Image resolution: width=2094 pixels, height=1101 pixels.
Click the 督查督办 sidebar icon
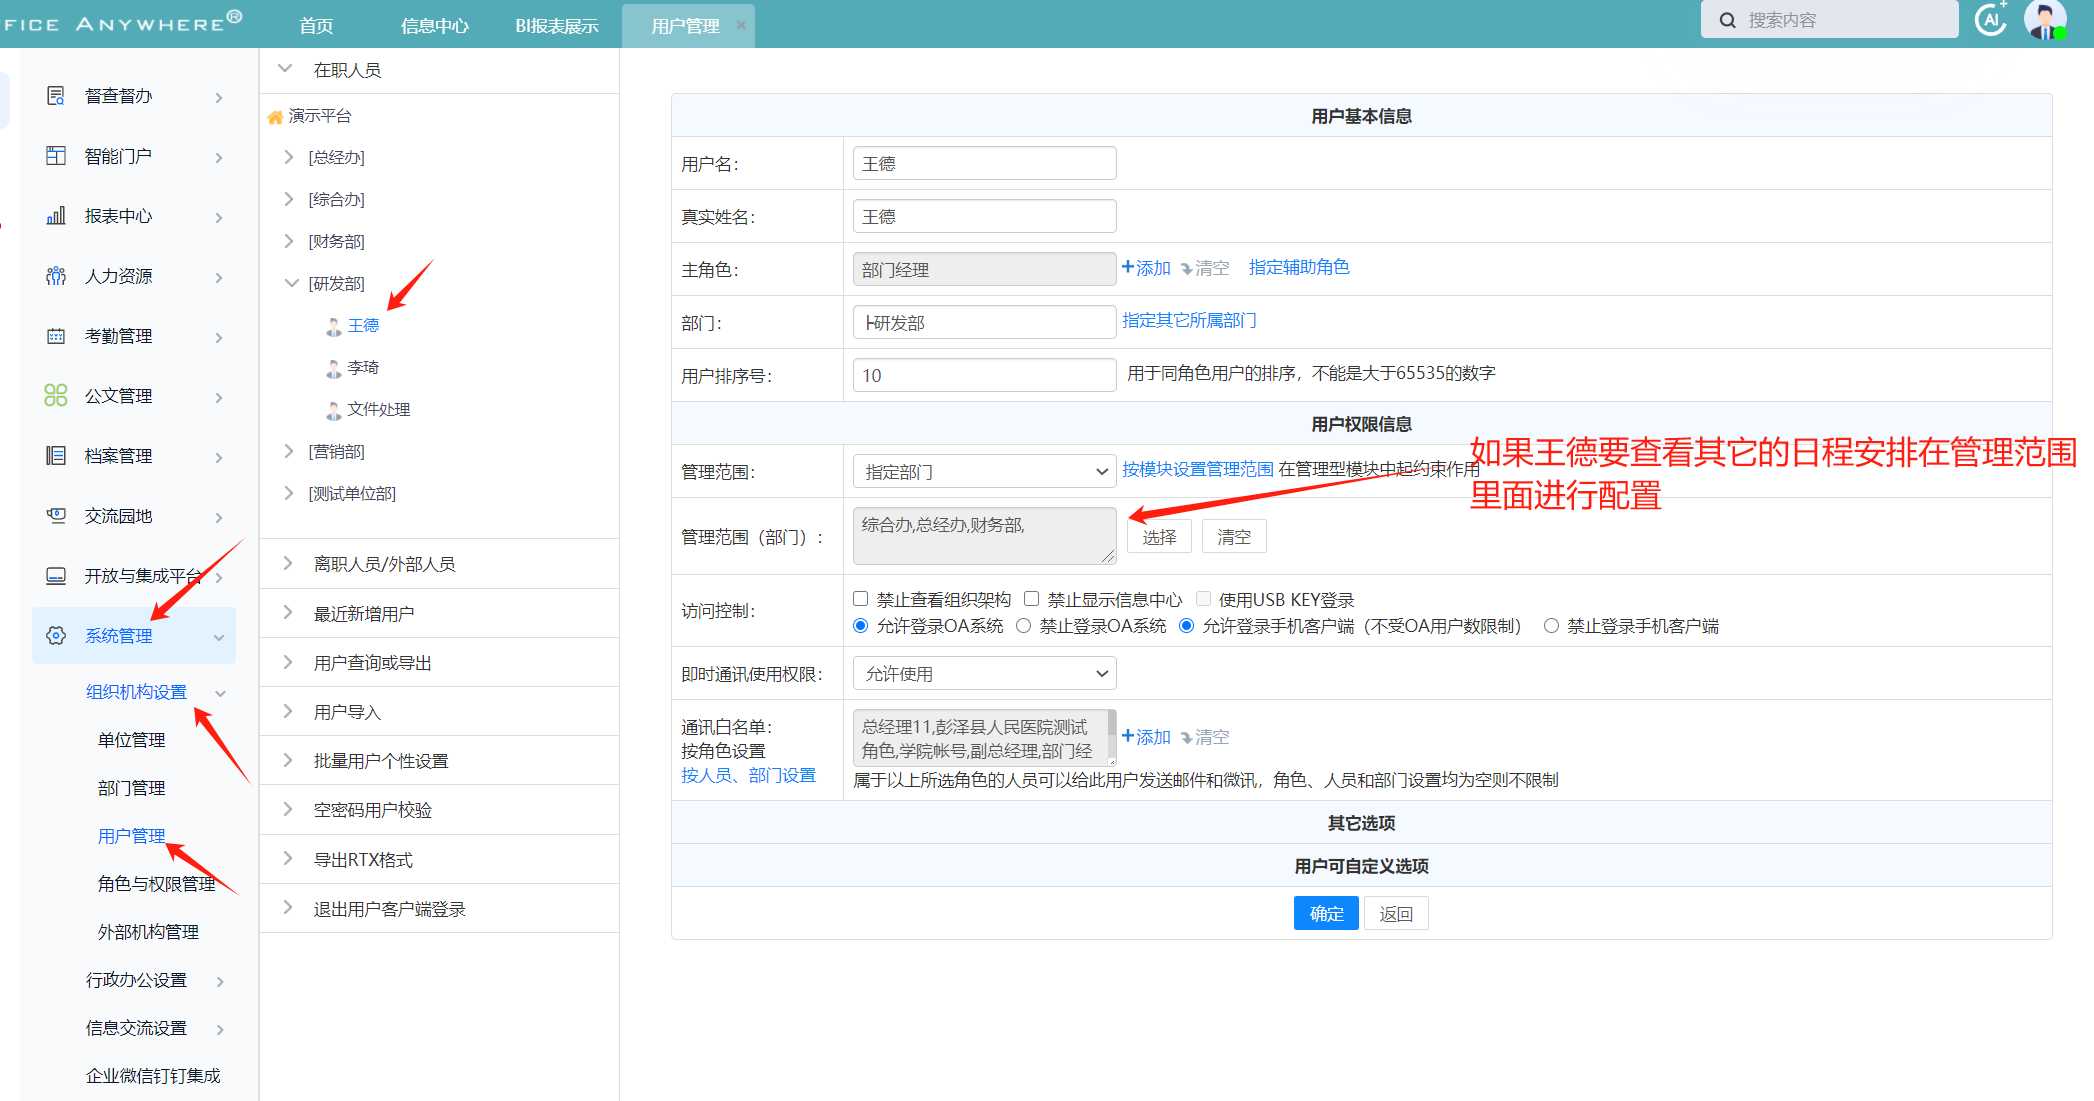(x=56, y=96)
